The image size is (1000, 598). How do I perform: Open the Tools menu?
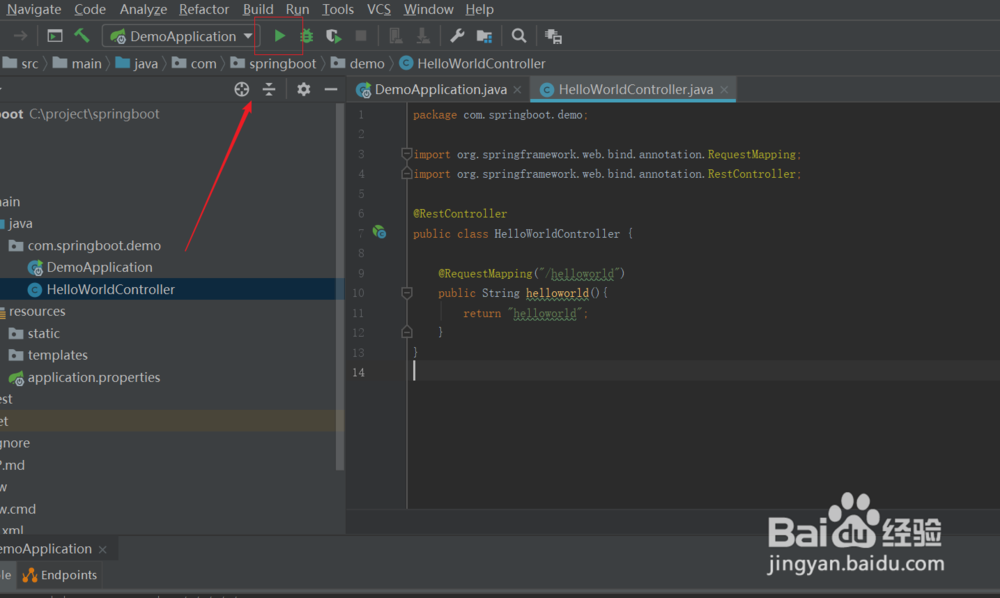coord(337,10)
